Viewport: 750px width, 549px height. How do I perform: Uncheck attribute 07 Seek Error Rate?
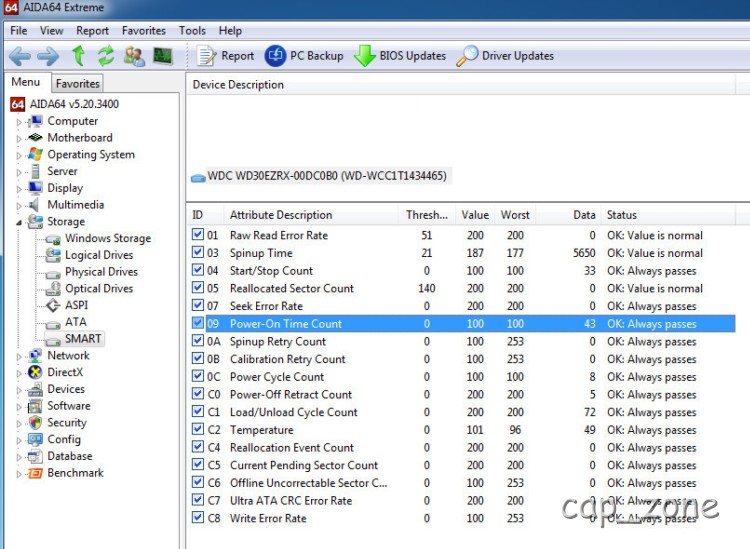pyautogui.click(x=198, y=305)
